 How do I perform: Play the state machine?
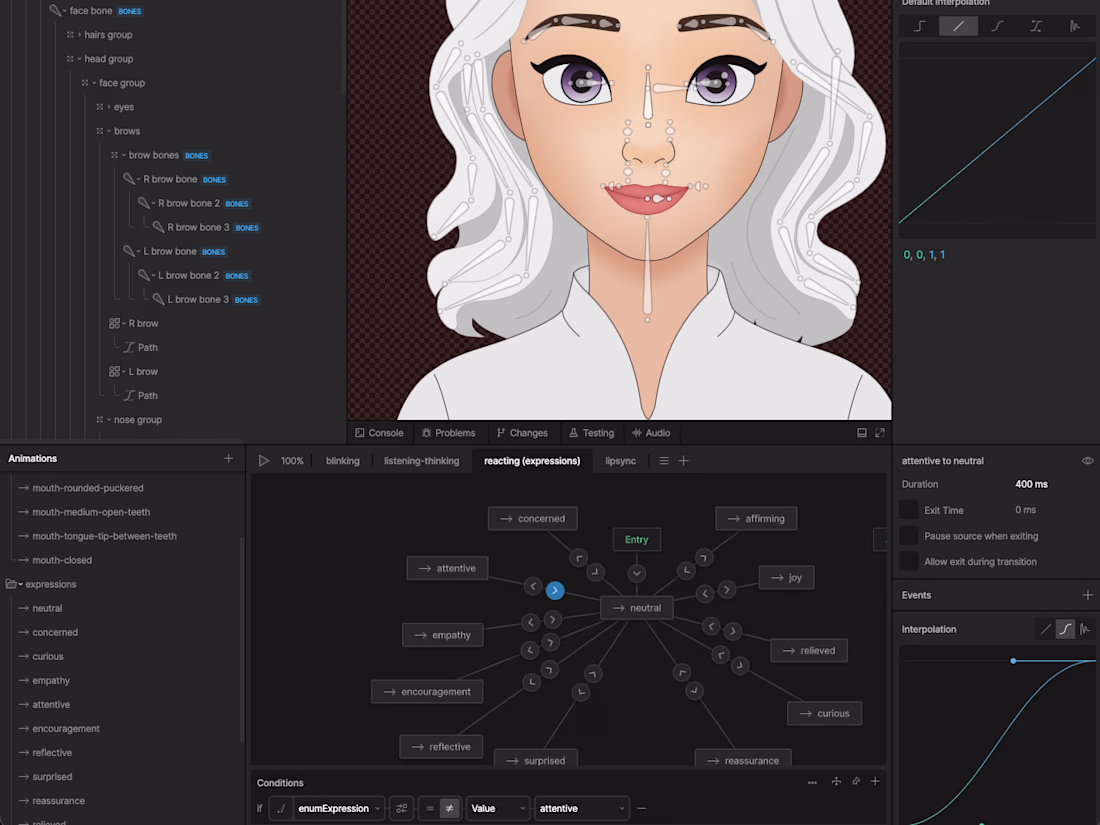[264, 461]
